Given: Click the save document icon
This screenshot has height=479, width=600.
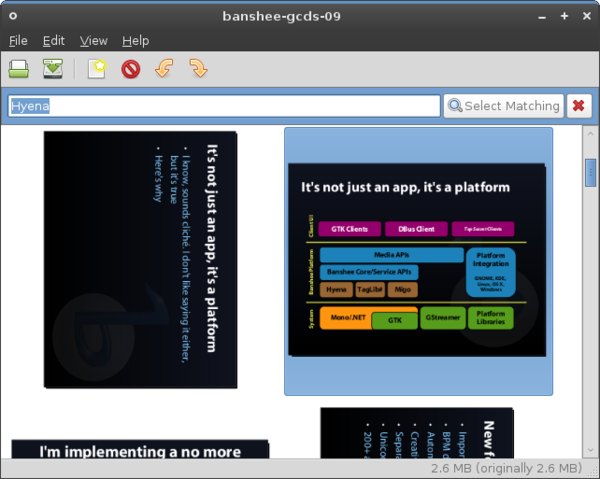Looking at the screenshot, I should (x=53, y=69).
